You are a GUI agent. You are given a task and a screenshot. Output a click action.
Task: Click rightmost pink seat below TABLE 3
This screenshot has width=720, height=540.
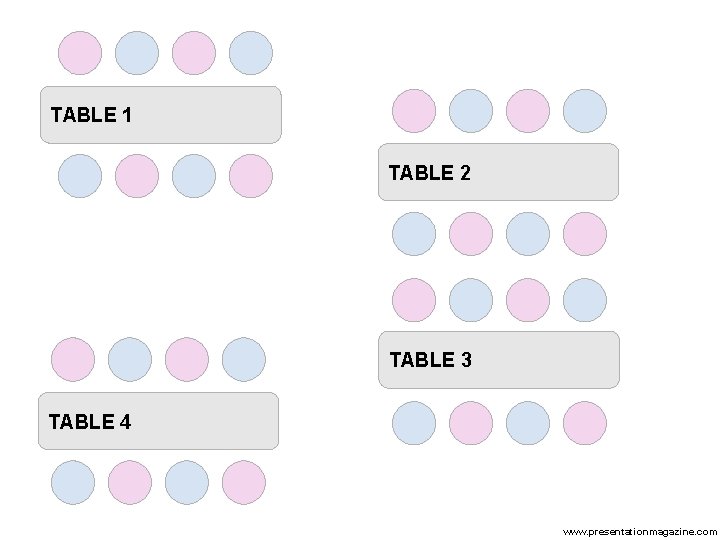click(585, 423)
